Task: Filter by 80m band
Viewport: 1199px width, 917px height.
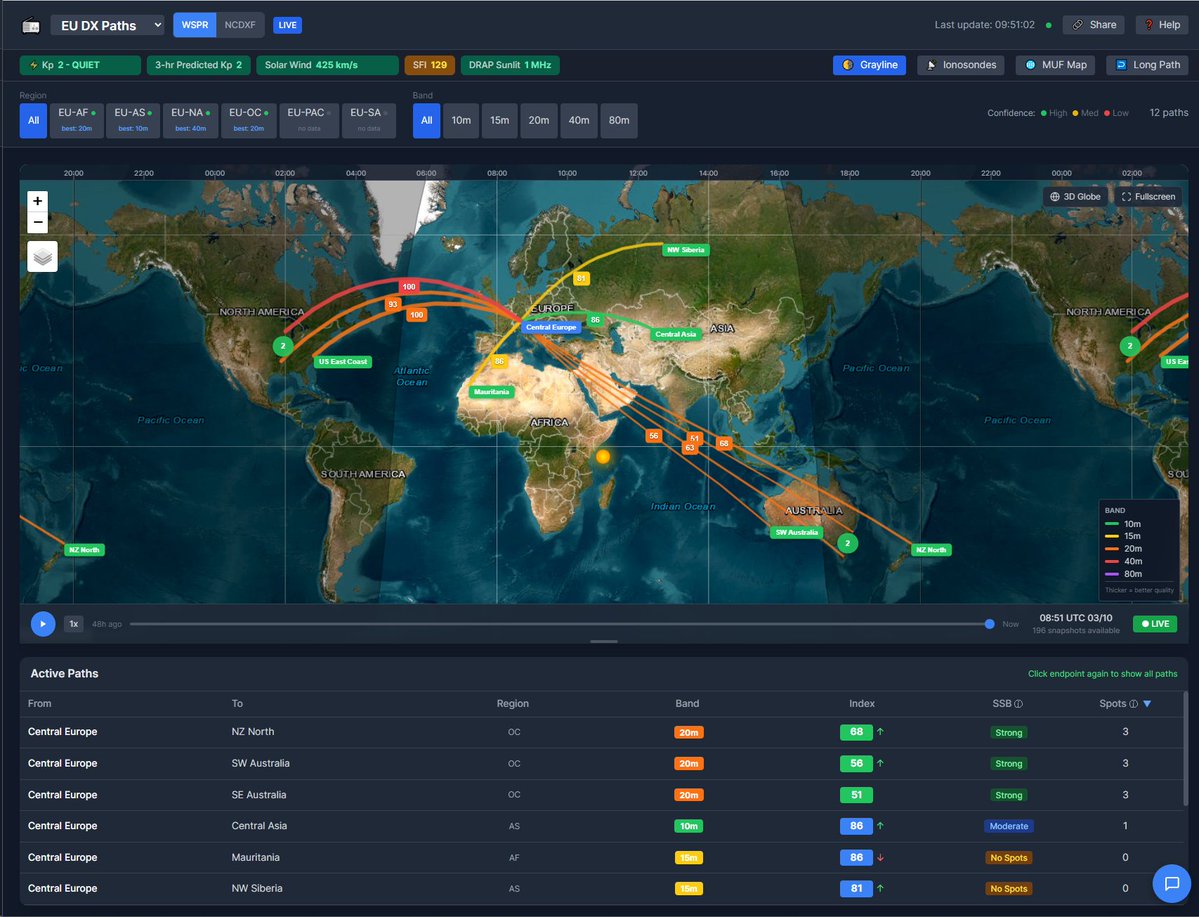Action: [619, 120]
